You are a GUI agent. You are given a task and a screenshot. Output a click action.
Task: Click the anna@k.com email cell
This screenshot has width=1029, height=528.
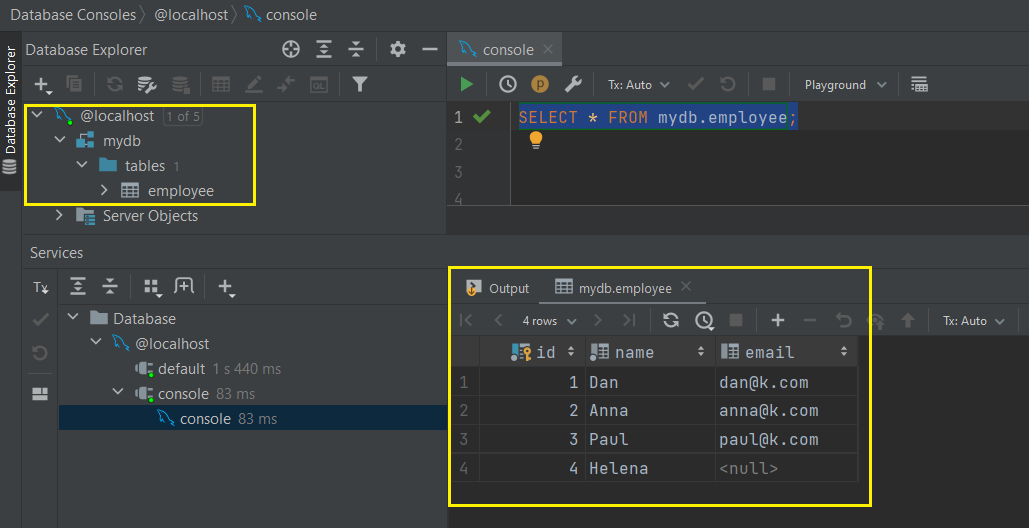tap(786, 411)
